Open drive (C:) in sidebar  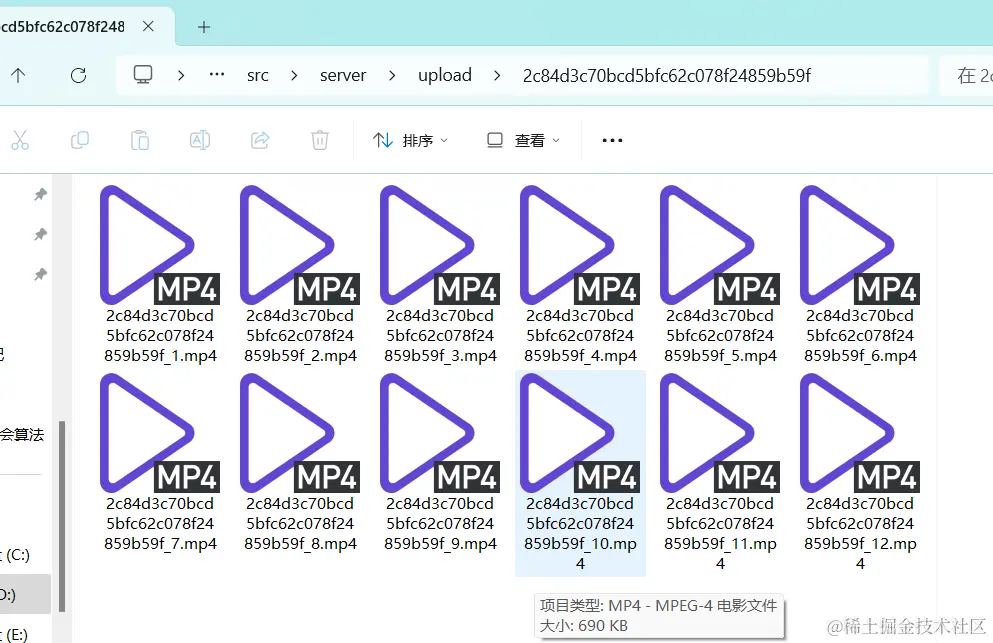15,555
